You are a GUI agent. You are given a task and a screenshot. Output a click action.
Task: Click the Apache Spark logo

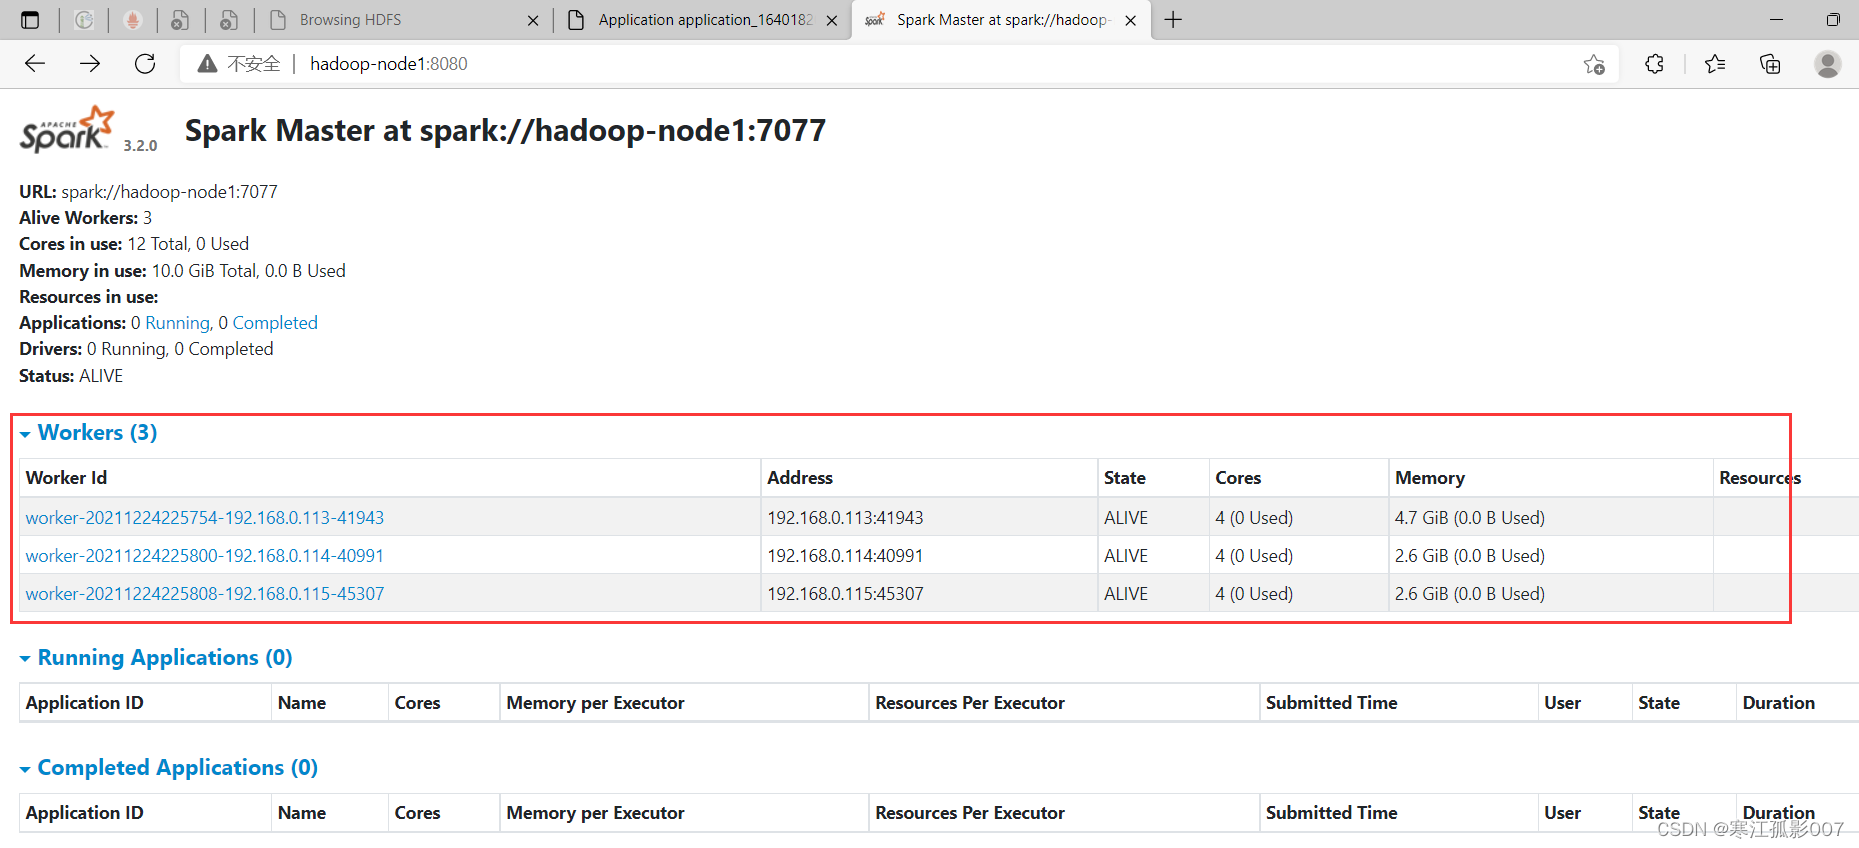(67, 130)
